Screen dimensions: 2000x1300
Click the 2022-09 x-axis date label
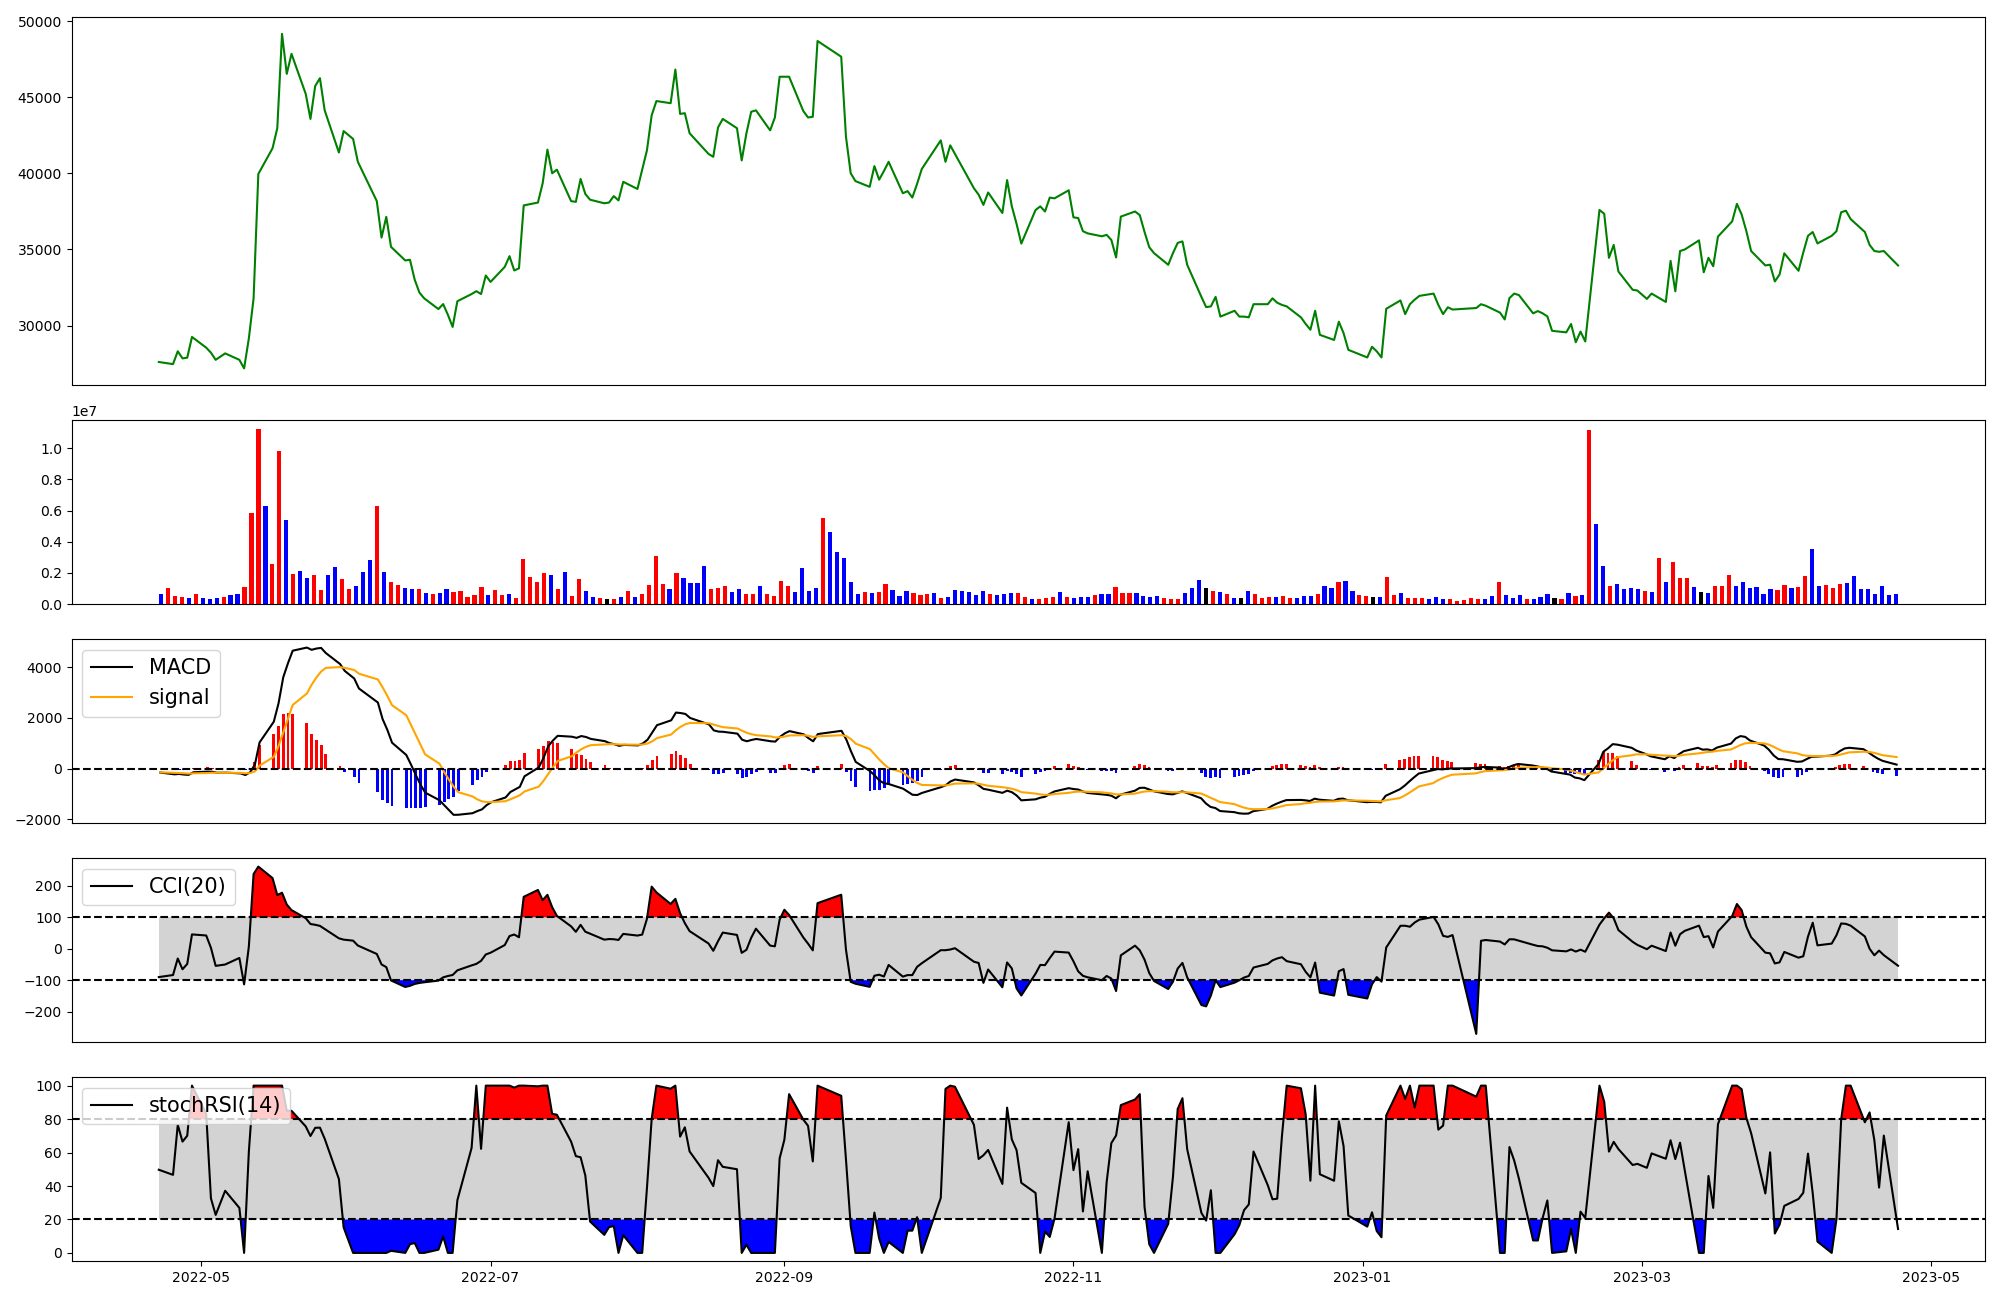click(x=784, y=1277)
